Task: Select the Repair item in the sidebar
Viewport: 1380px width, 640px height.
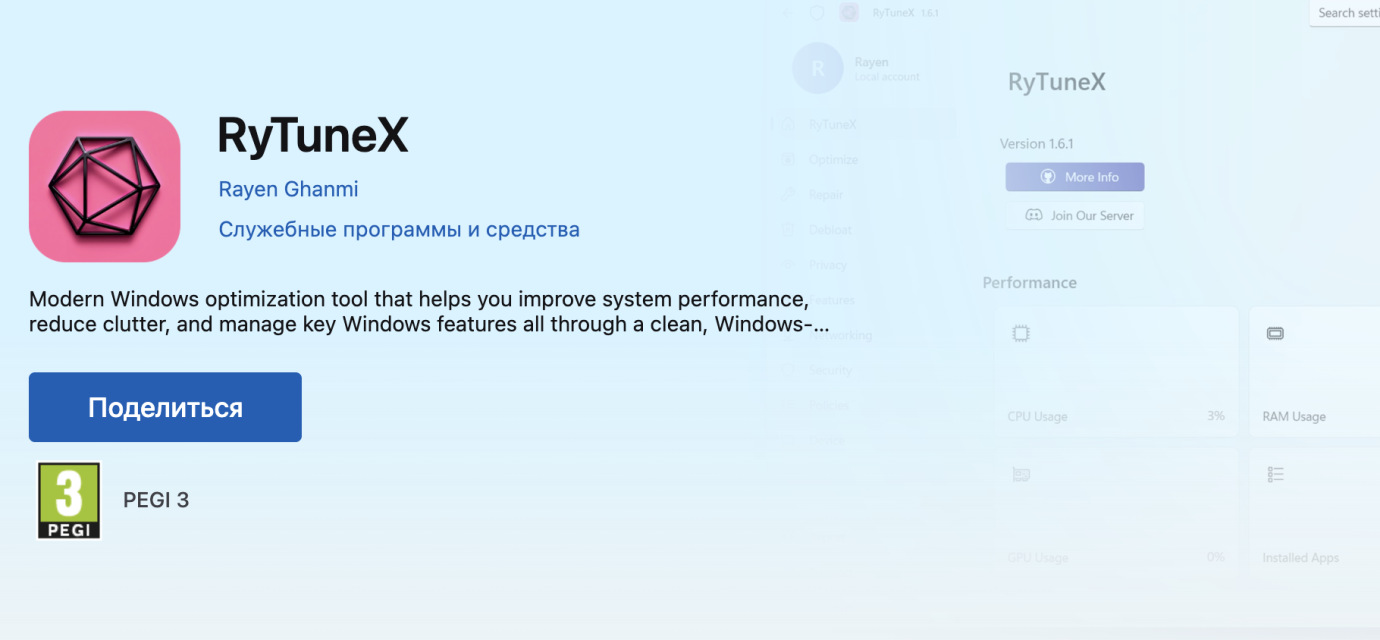Action: (826, 195)
